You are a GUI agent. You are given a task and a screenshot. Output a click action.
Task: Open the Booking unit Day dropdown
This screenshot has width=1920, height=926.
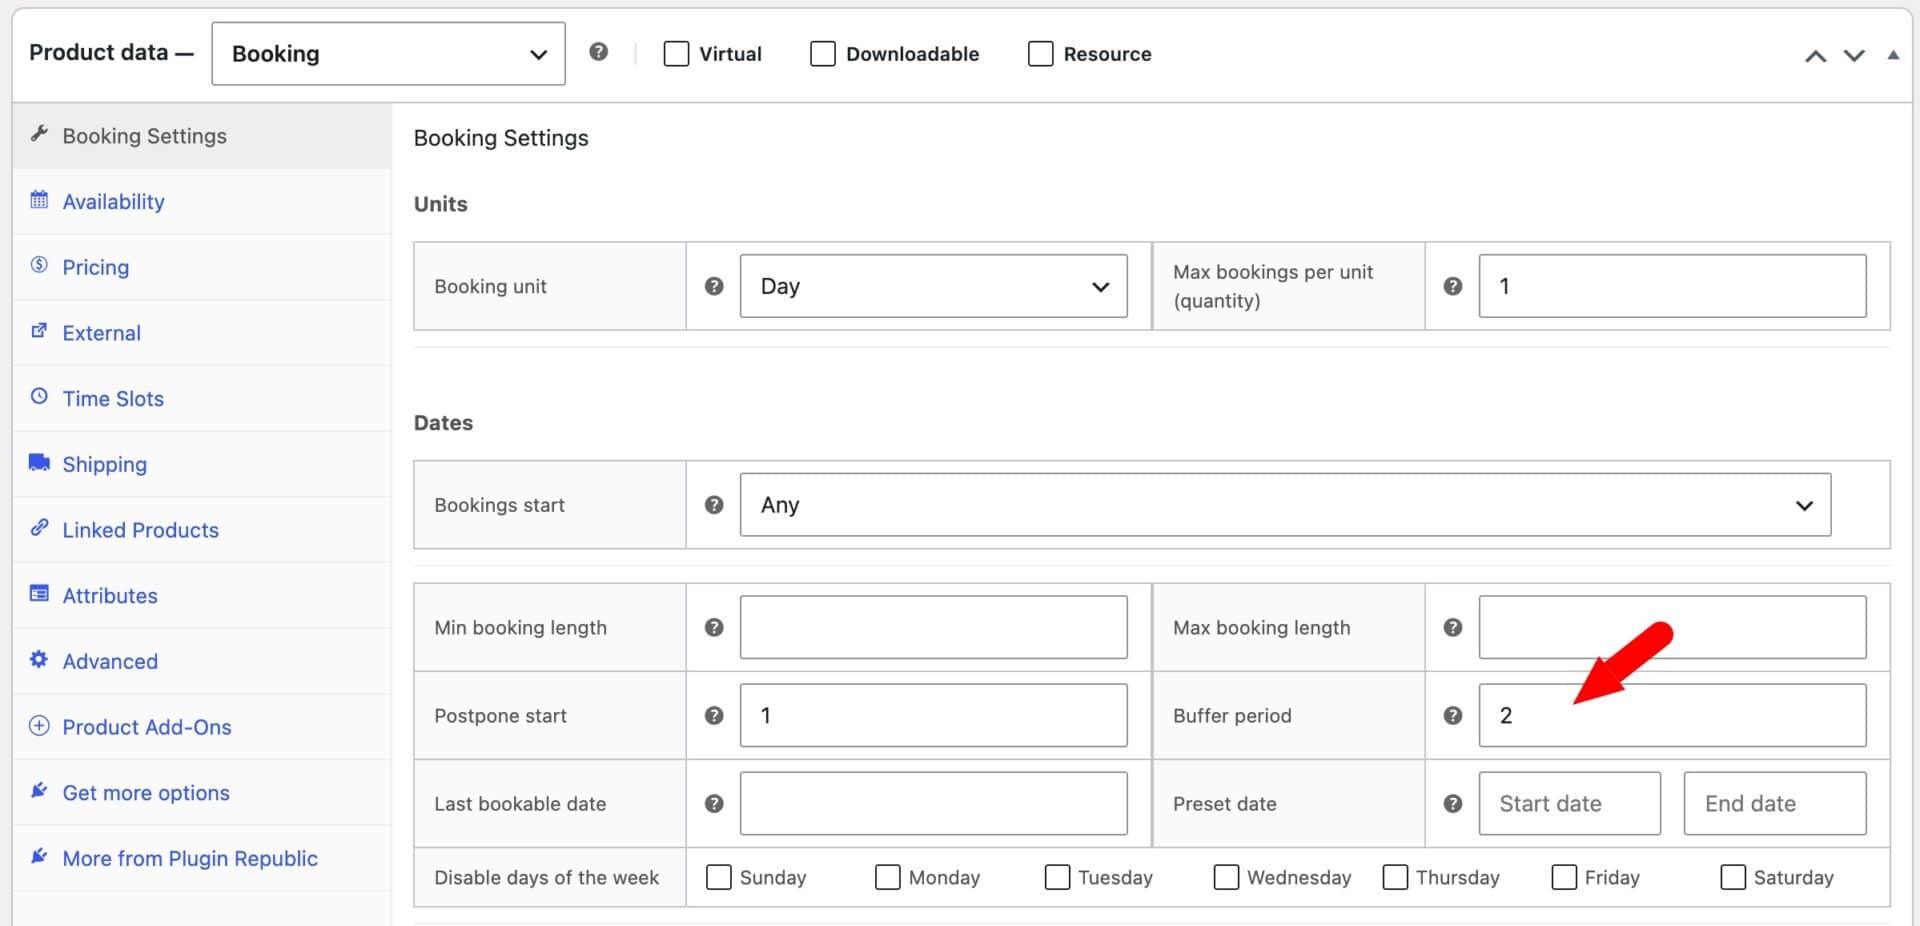click(933, 286)
